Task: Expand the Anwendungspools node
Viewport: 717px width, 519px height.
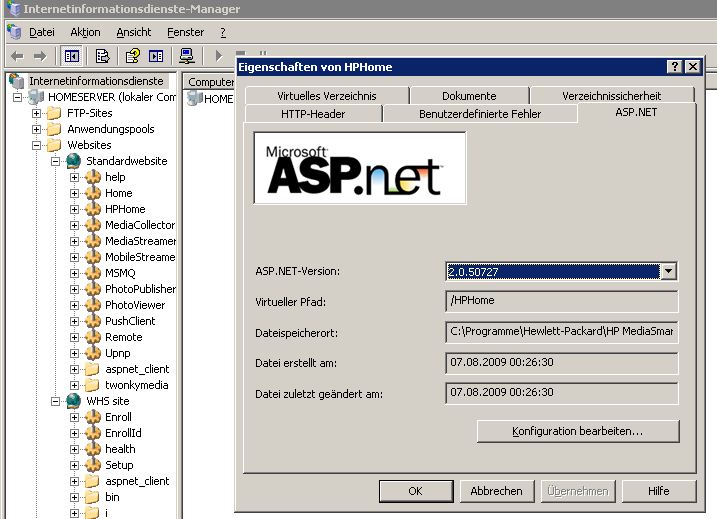Action: pyautogui.click(x=36, y=129)
